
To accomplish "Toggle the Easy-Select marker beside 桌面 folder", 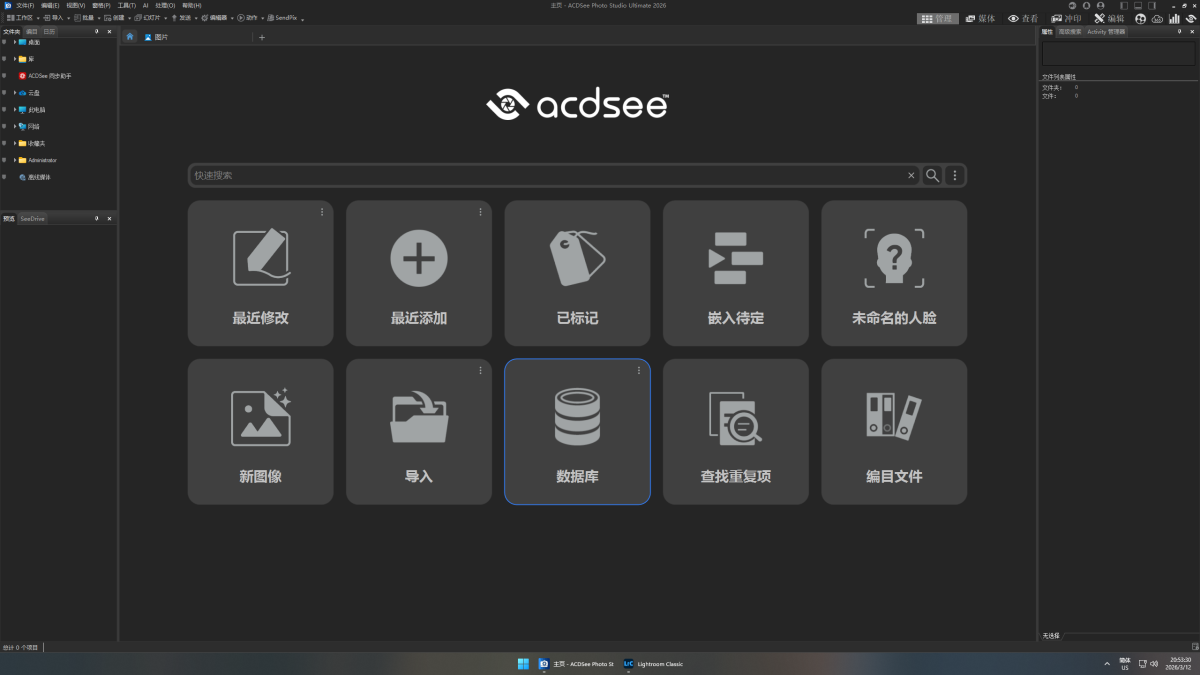I will pyautogui.click(x=4, y=42).
